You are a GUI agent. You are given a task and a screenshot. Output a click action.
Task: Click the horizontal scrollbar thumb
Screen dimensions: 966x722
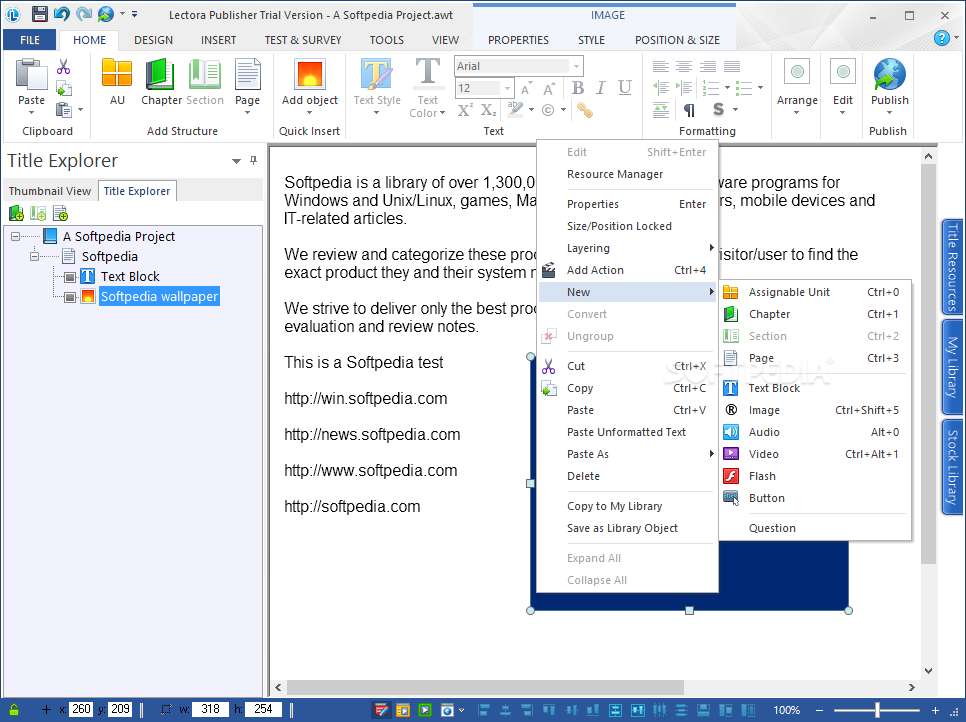[485, 687]
